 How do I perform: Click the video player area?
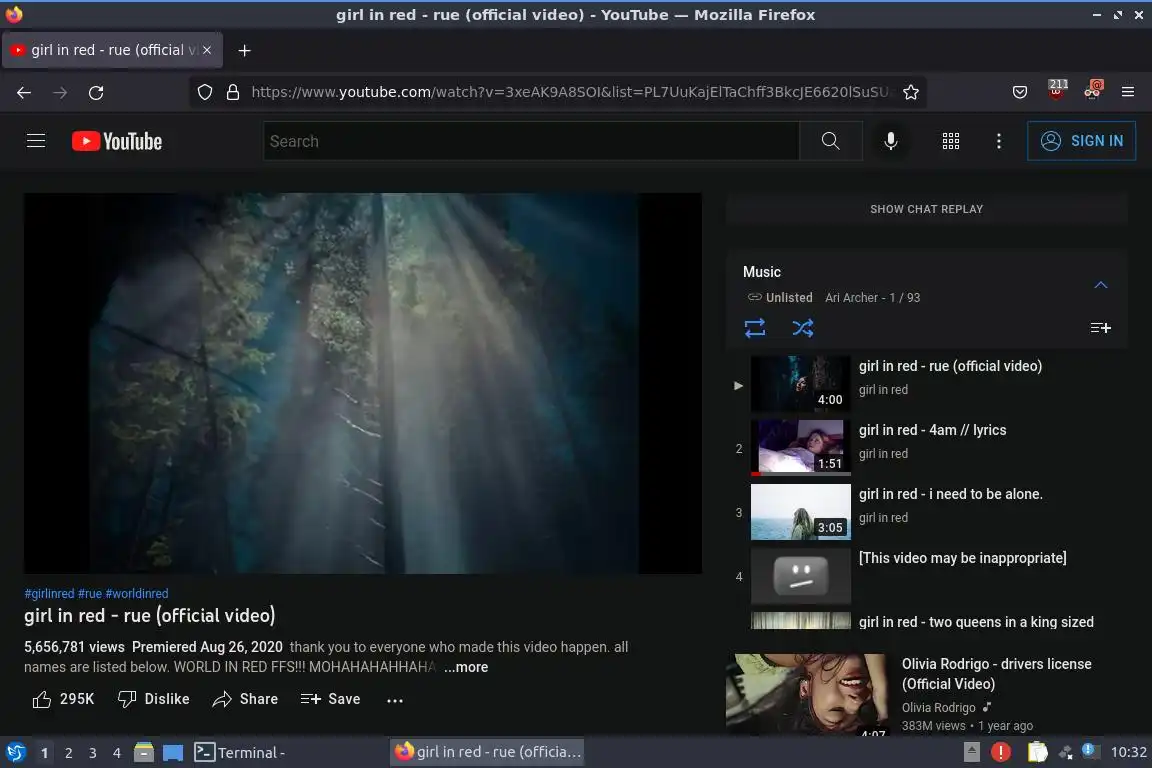coord(363,383)
